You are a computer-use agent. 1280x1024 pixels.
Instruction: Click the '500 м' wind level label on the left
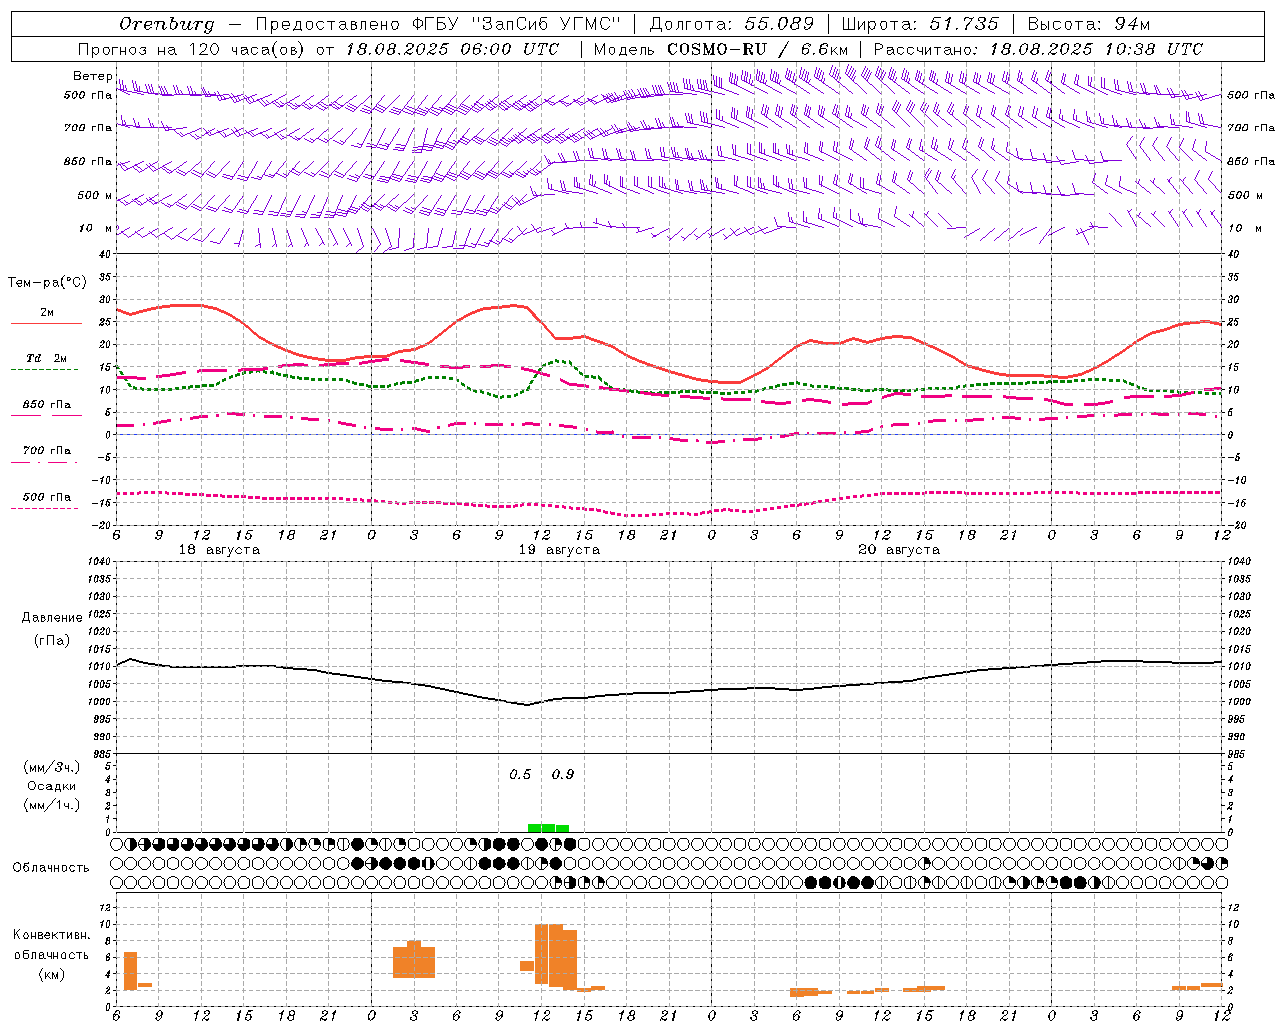point(95,195)
